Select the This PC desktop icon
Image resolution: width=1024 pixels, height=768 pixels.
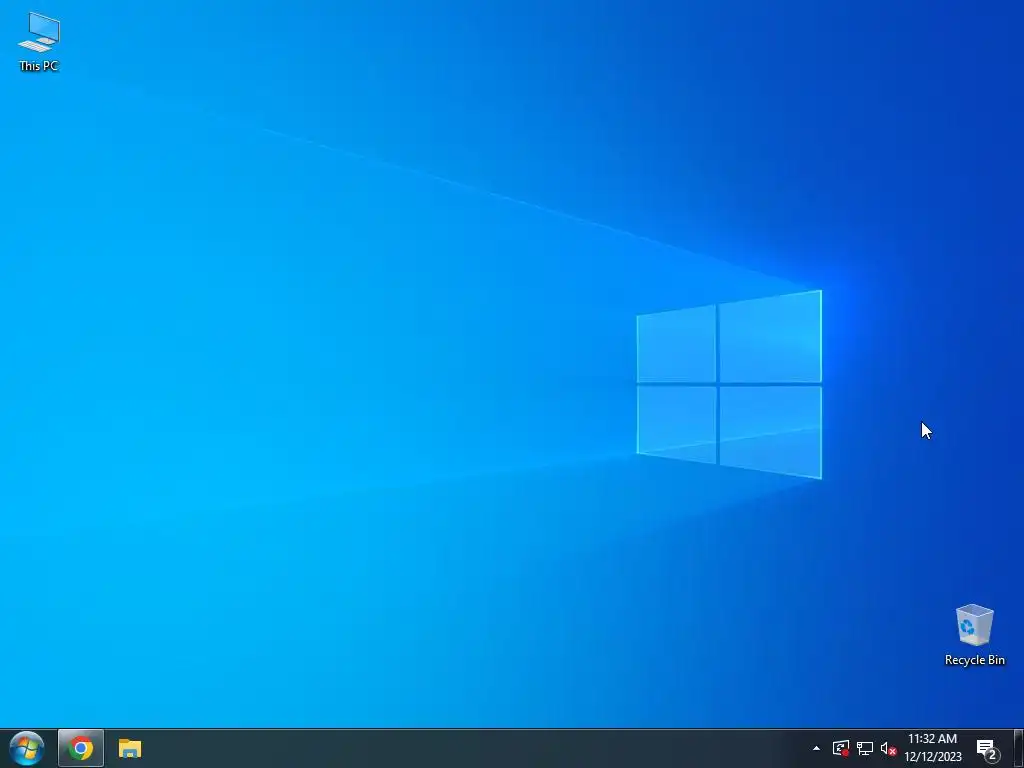39,42
